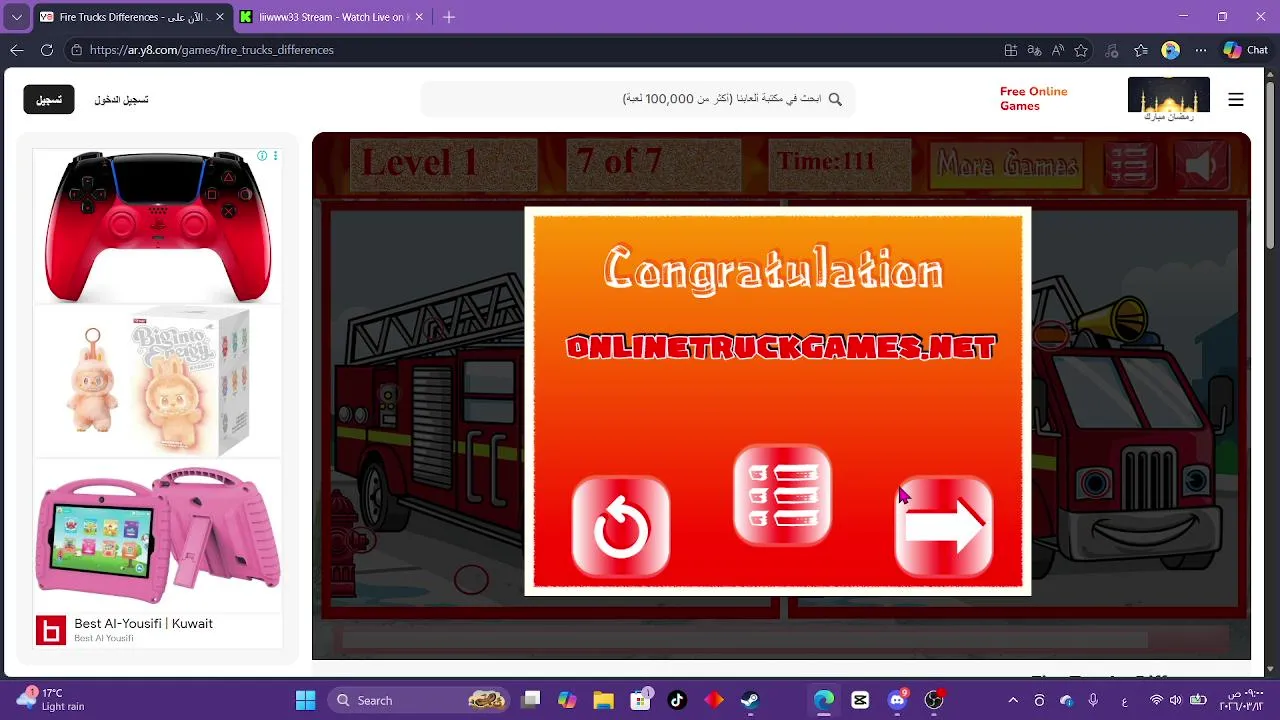Viewport: 1280px width, 720px height.
Task: Click the Ramadan Mubarak banner image
Action: coord(1169,99)
